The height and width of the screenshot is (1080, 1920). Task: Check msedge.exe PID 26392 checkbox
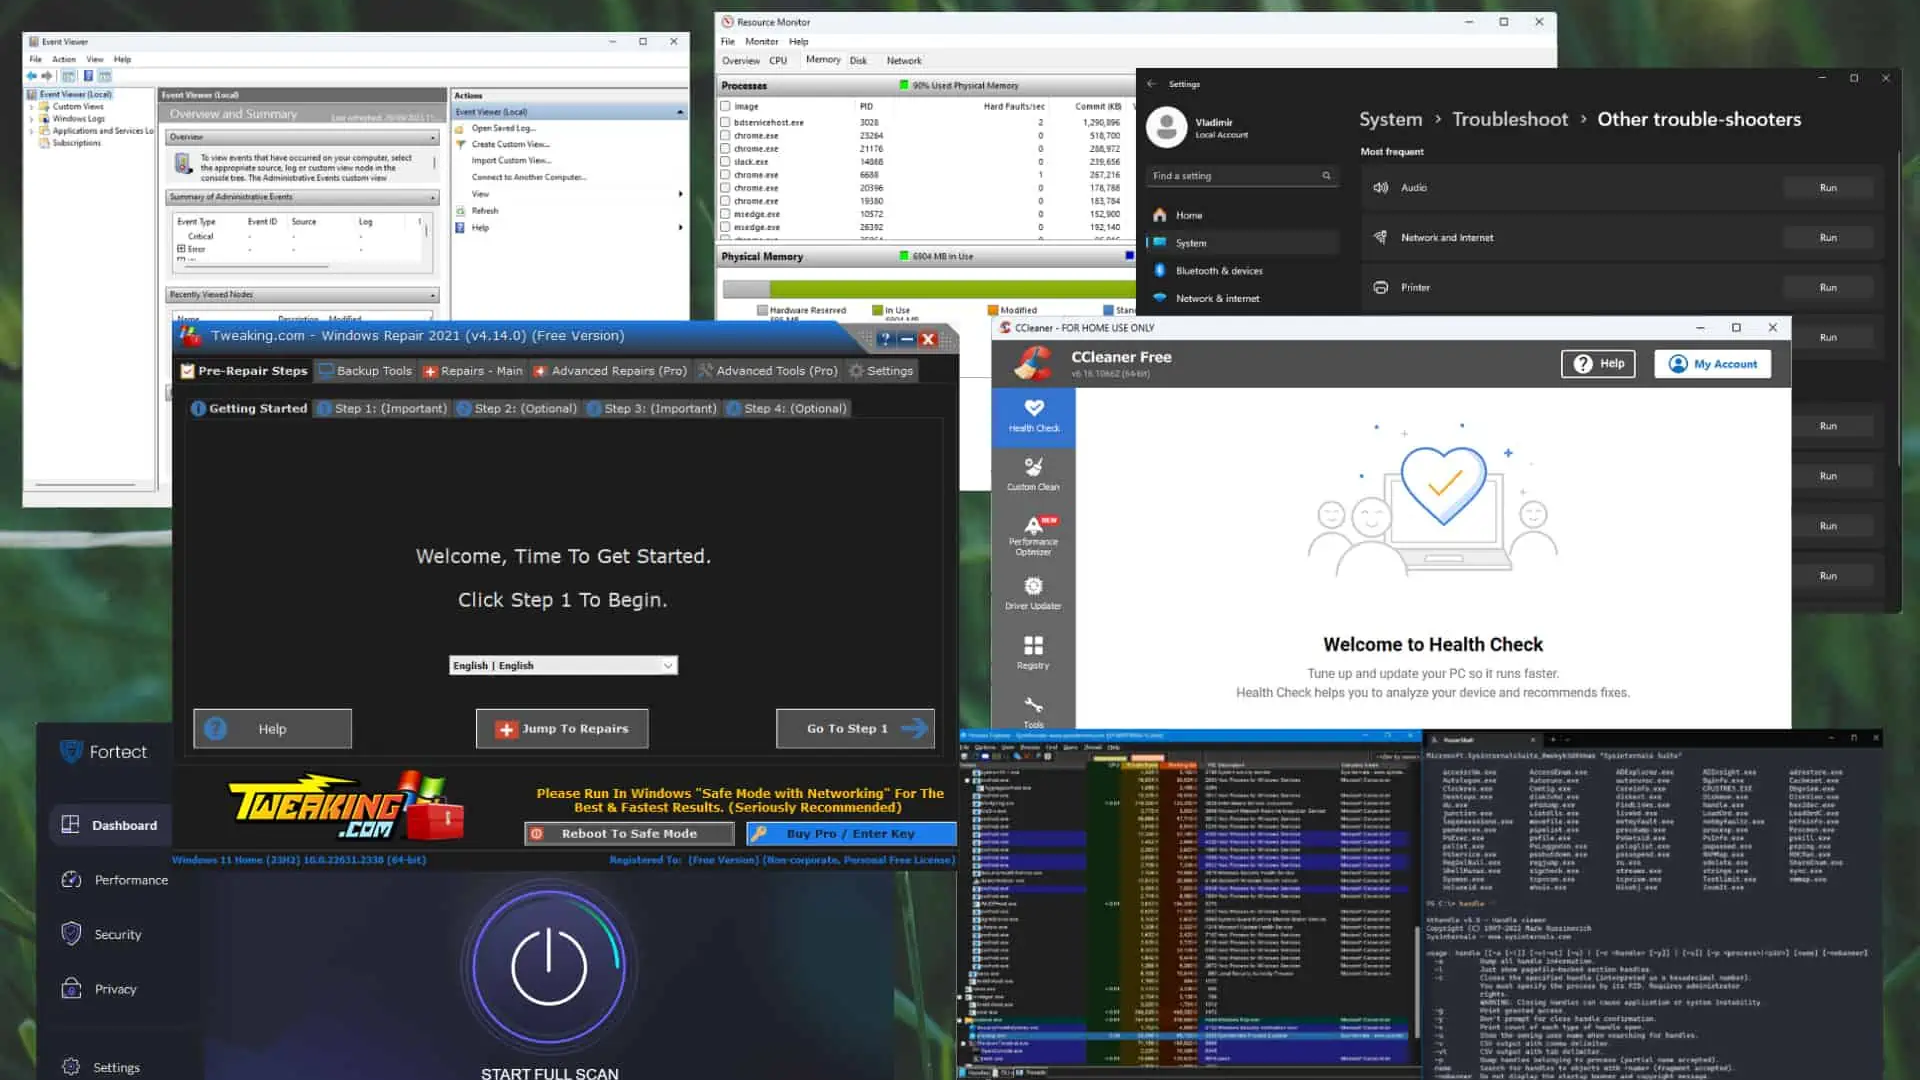(x=726, y=227)
